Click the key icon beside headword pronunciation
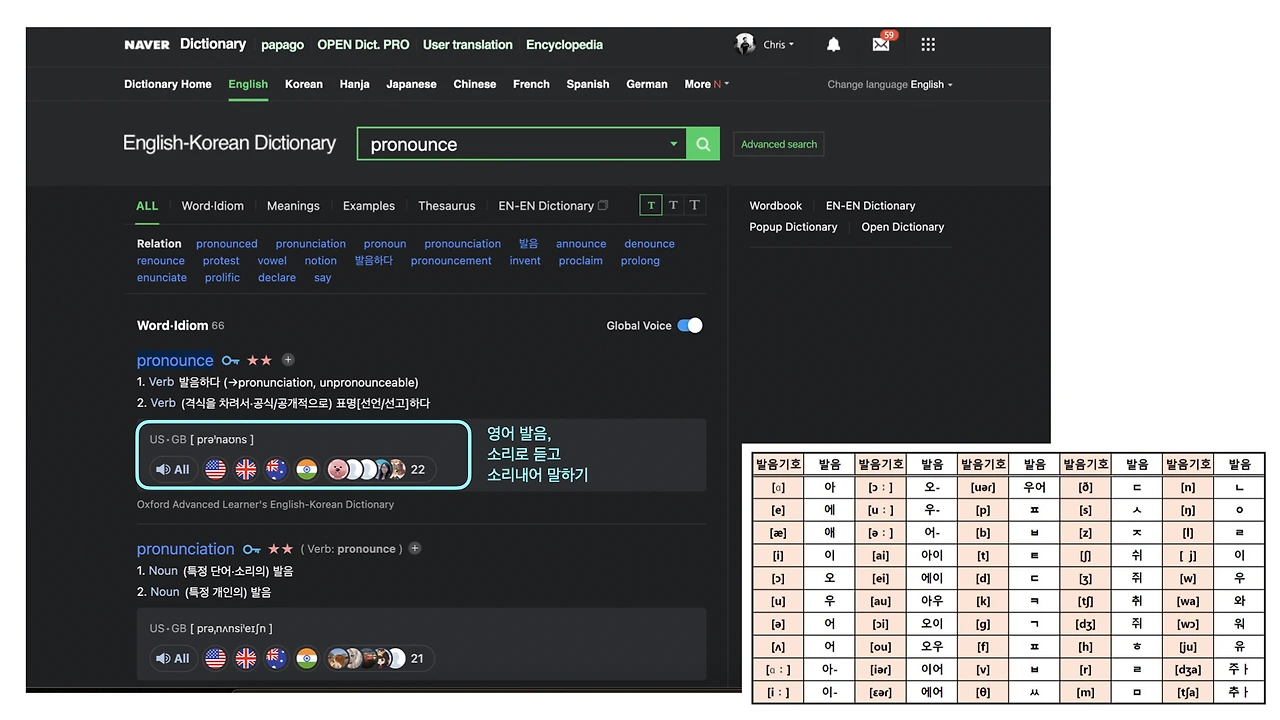1280x720 pixels. (x=251, y=549)
